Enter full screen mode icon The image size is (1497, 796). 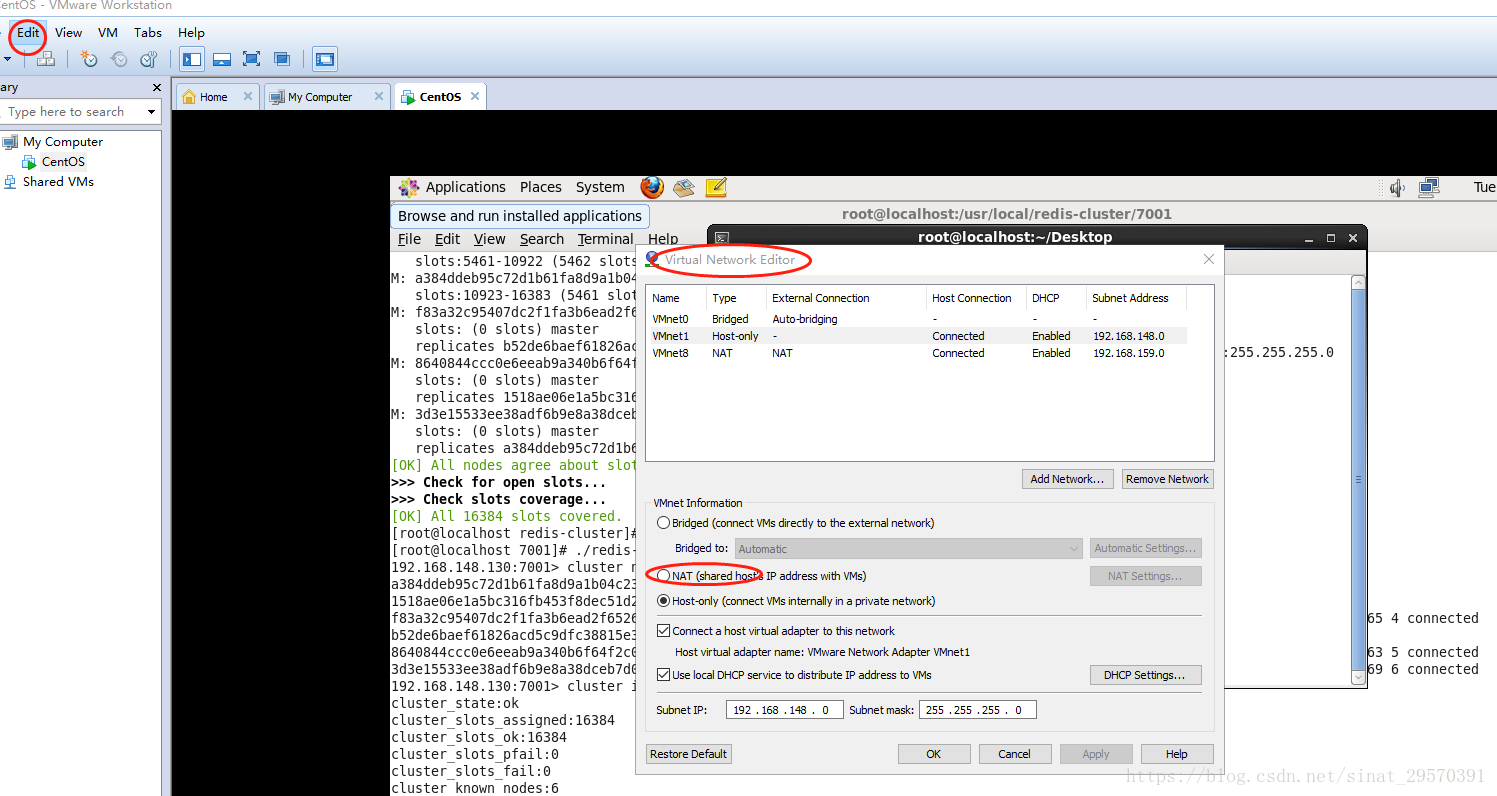pyautogui.click(x=252, y=59)
